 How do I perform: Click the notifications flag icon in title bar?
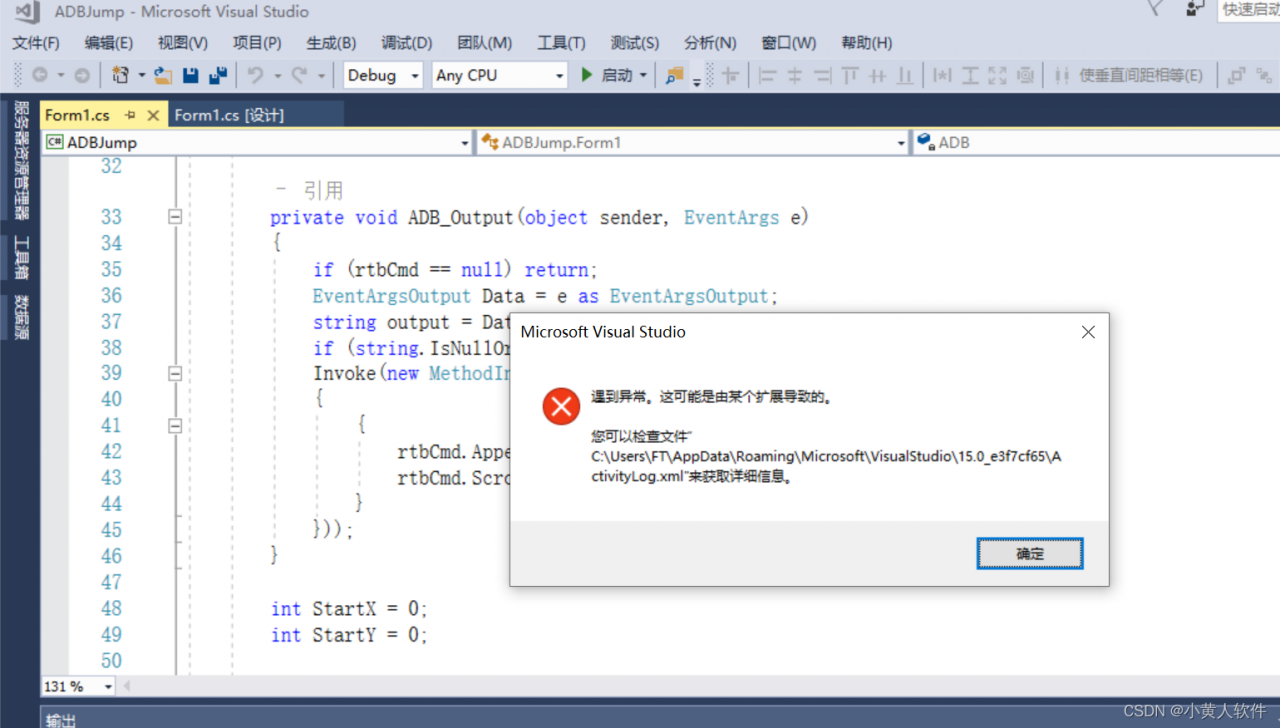pos(1155,9)
